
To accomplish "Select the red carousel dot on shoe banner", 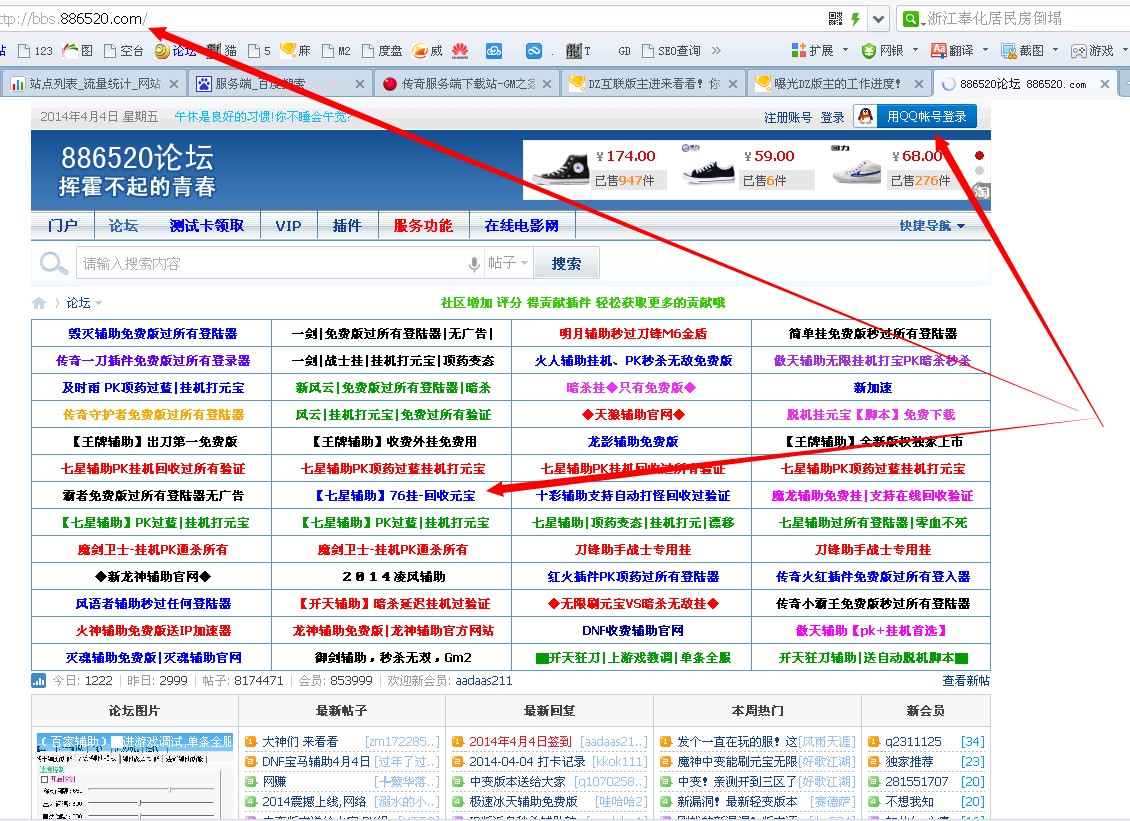I will click(979, 156).
